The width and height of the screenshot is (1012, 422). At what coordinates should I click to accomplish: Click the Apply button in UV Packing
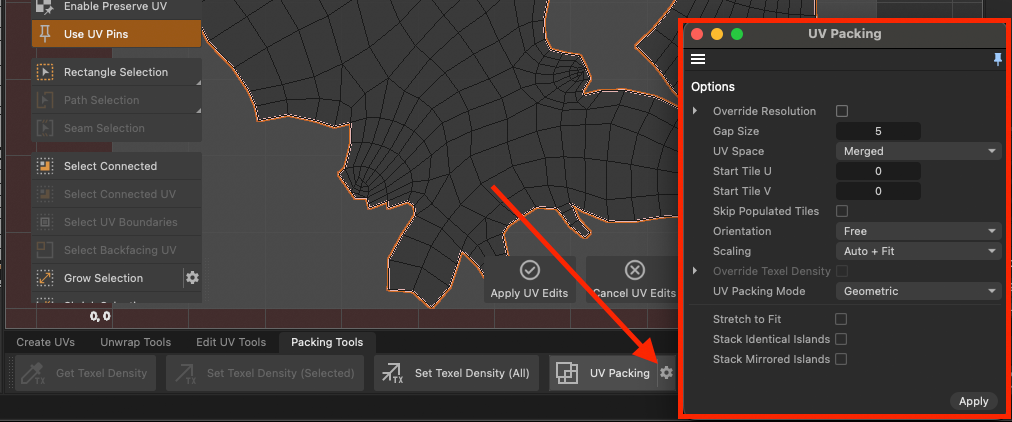click(973, 401)
